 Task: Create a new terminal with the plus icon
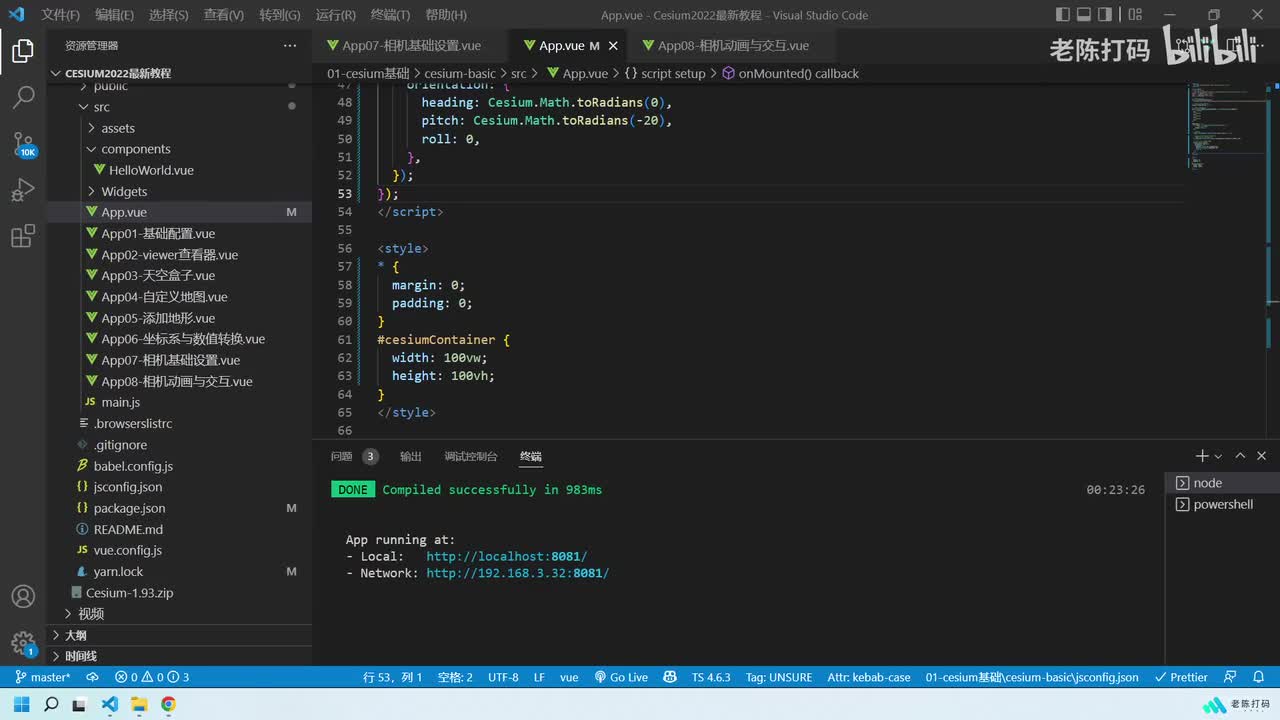pos(1202,456)
